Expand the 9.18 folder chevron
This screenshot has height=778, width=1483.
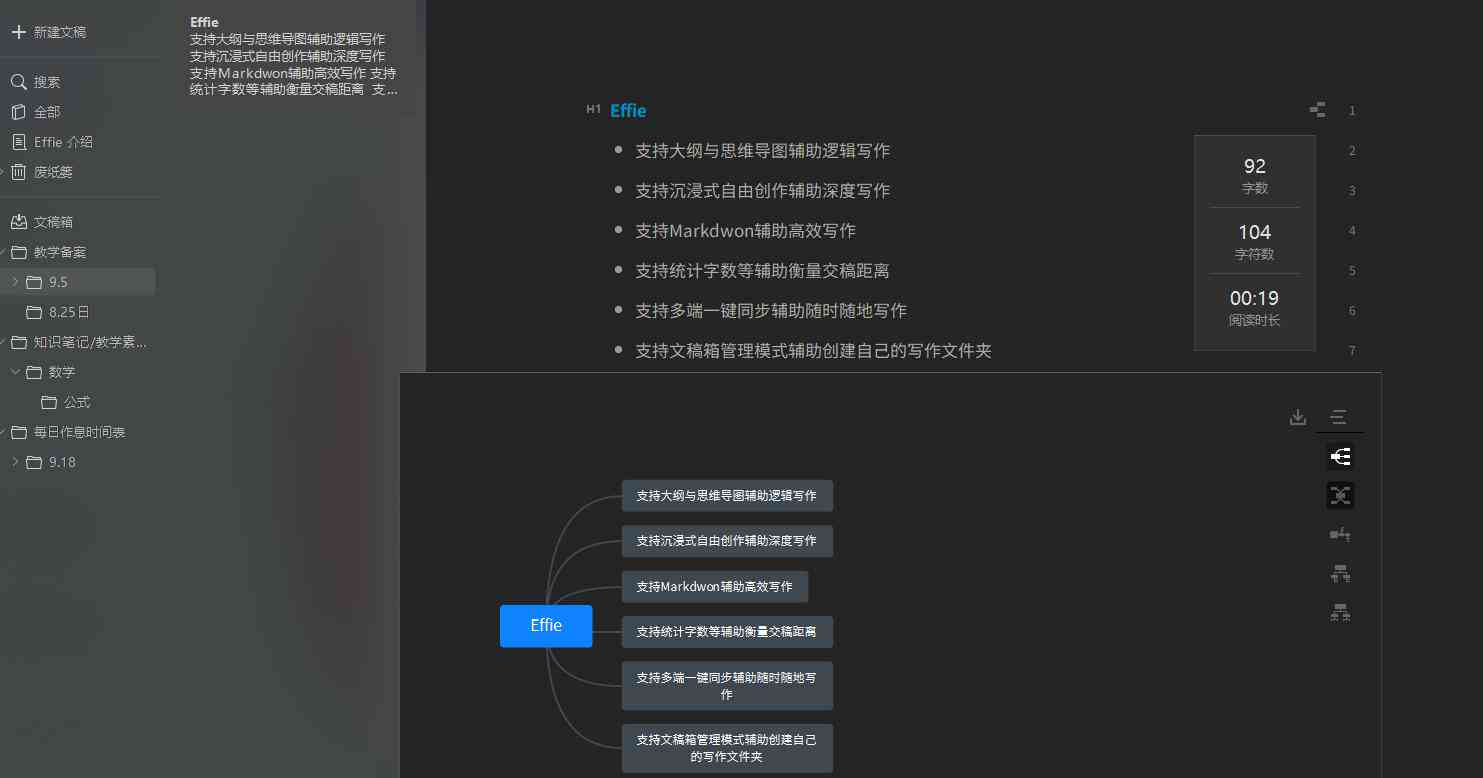click(x=15, y=462)
